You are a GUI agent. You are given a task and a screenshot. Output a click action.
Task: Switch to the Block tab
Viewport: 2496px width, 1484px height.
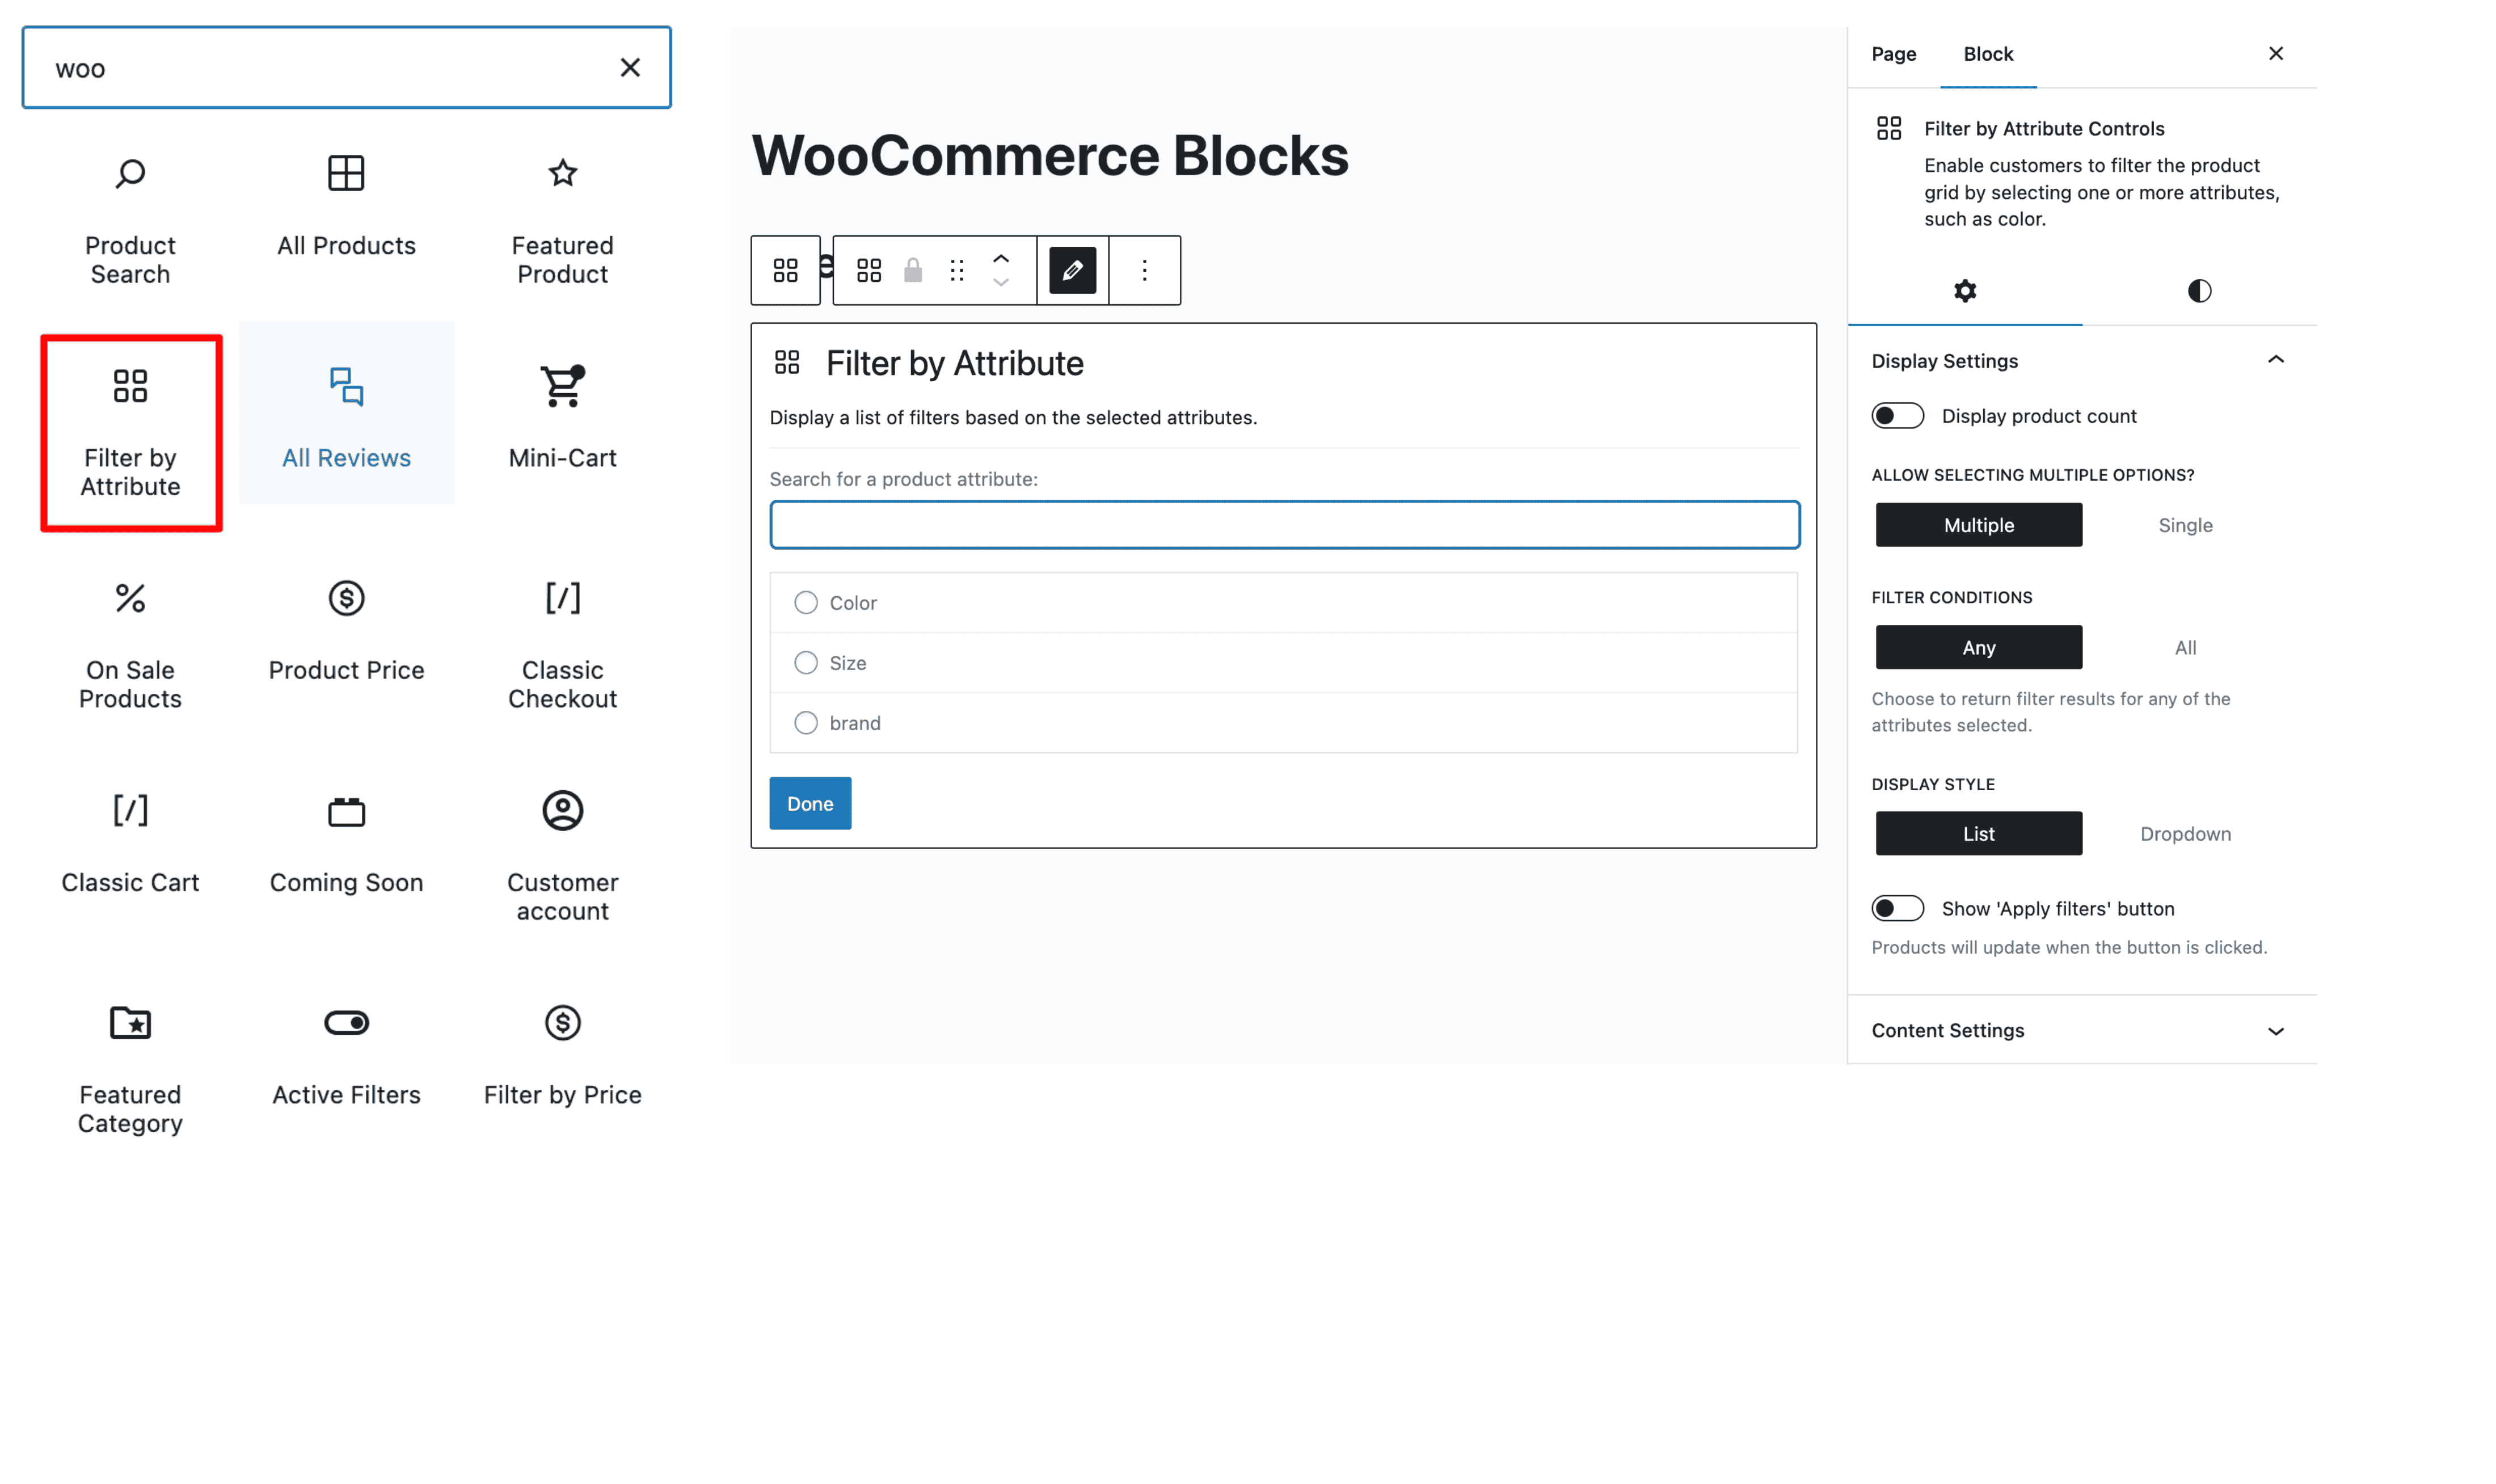(1987, 54)
